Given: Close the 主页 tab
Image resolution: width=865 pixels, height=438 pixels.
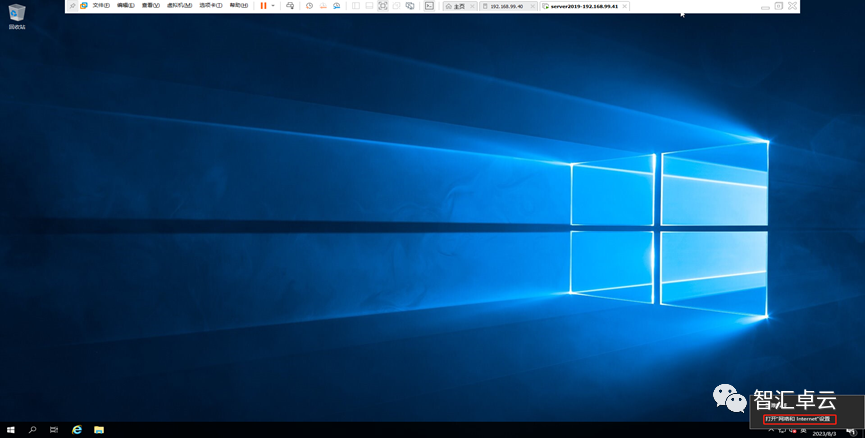Looking at the screenshot, I should (x=472, y=6).
